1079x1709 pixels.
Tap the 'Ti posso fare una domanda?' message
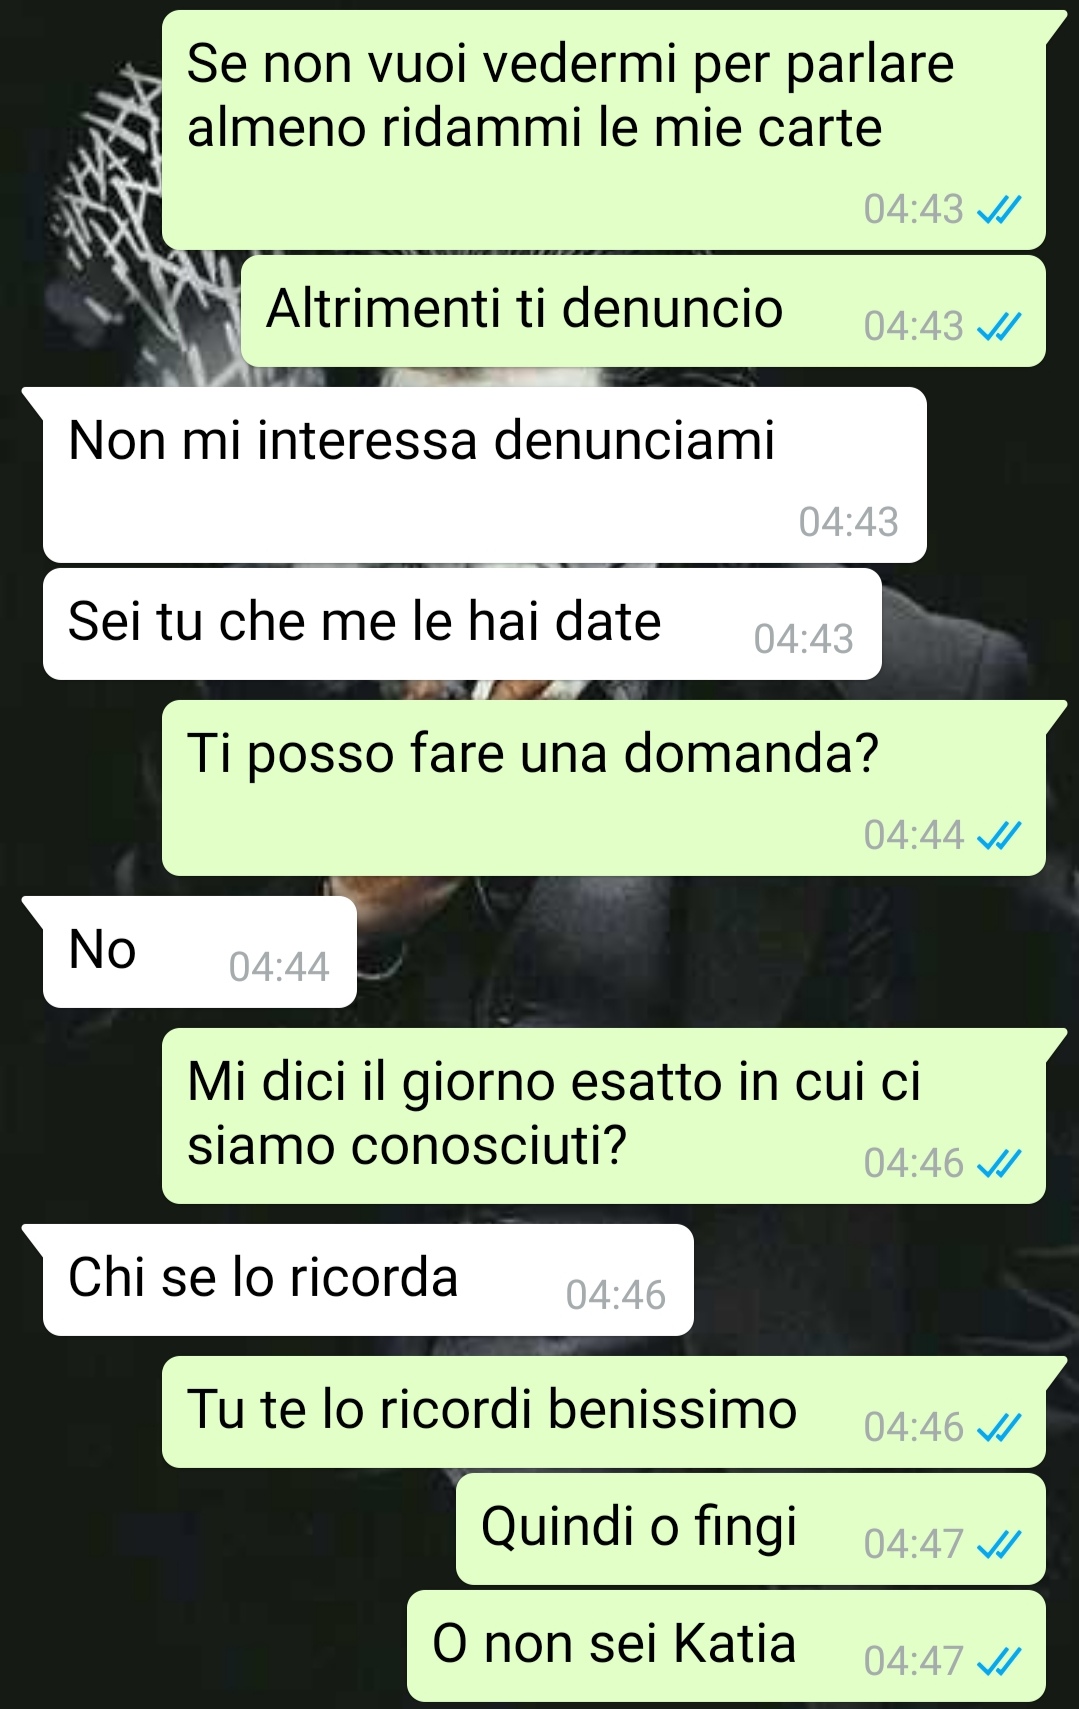coord(604,788)
